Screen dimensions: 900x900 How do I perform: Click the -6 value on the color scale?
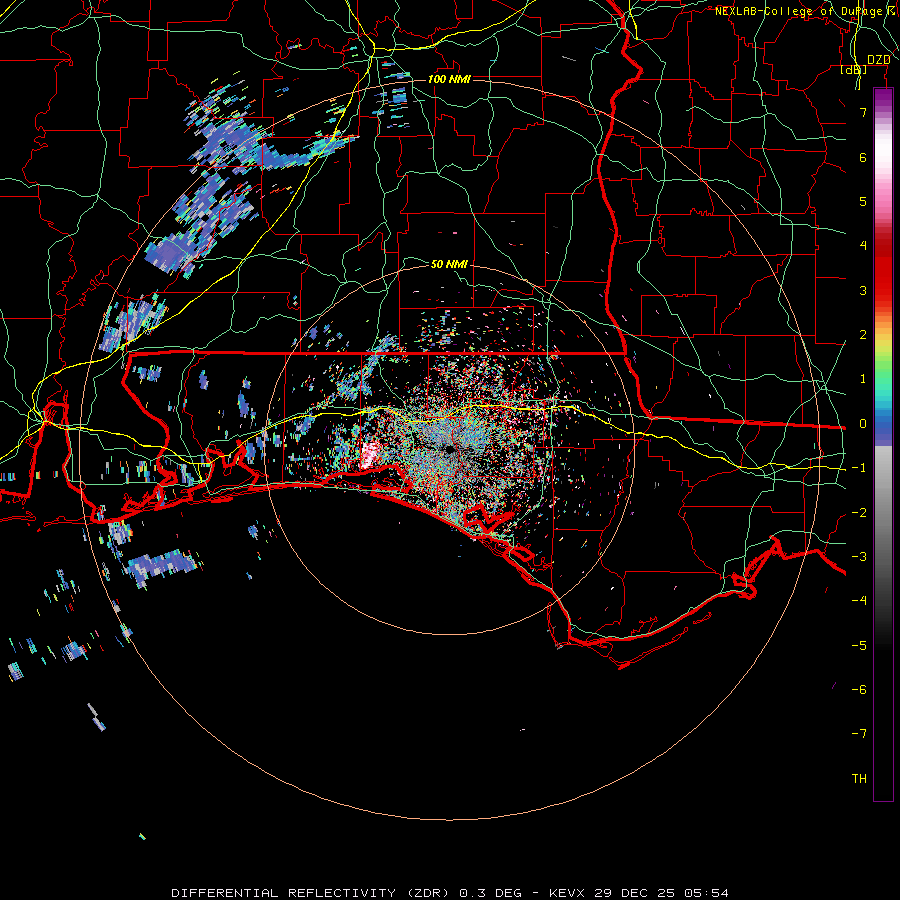(x=859, y=690)
